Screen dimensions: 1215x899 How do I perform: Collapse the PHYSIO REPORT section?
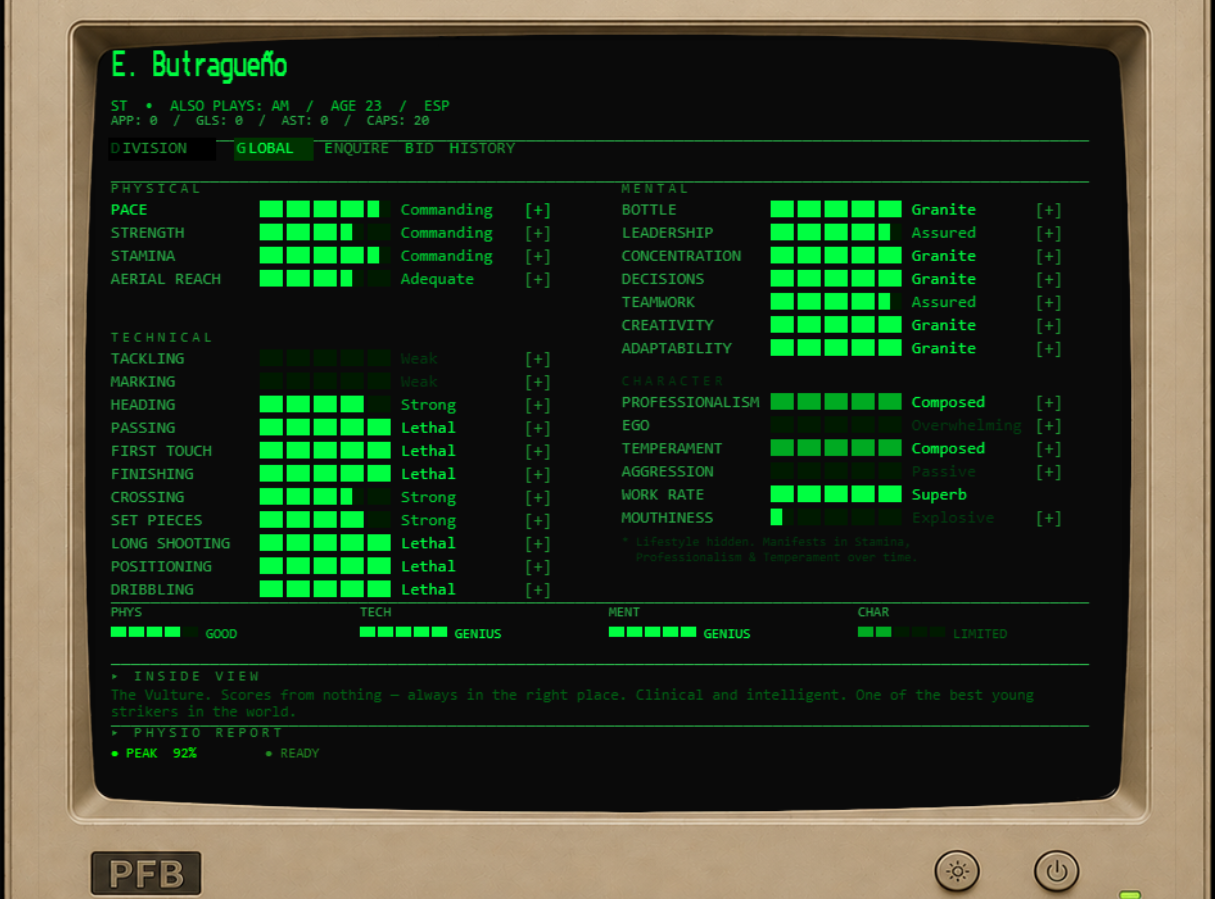point(197,733)
